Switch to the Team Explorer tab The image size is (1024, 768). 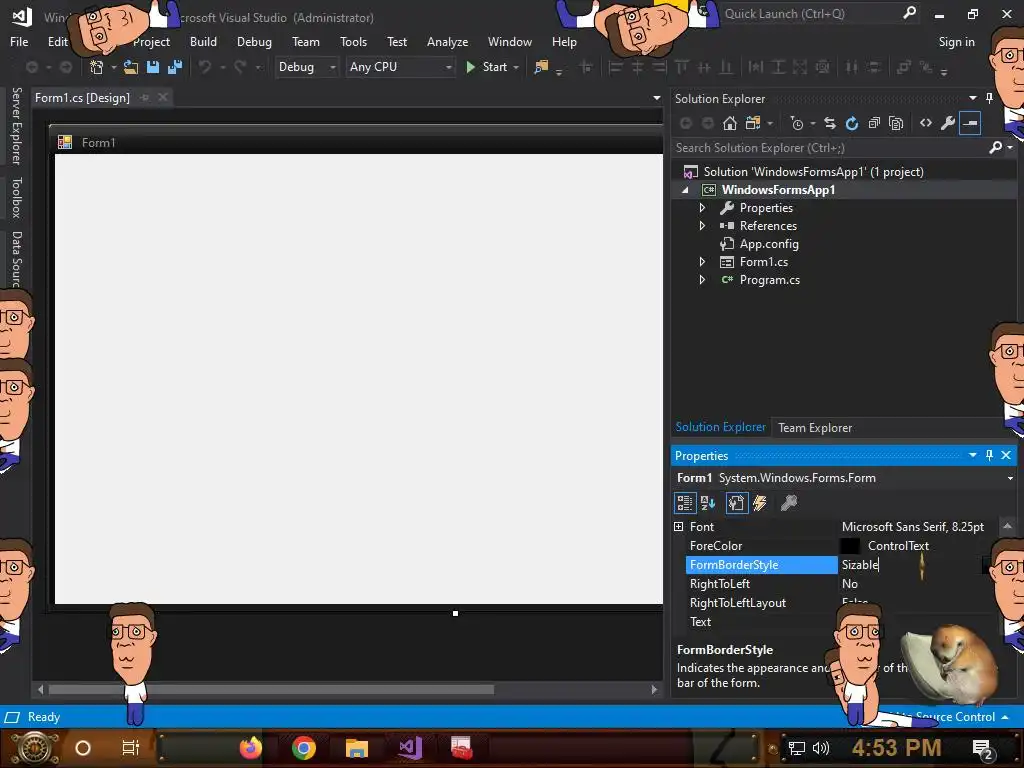click(x=815, y=428)
